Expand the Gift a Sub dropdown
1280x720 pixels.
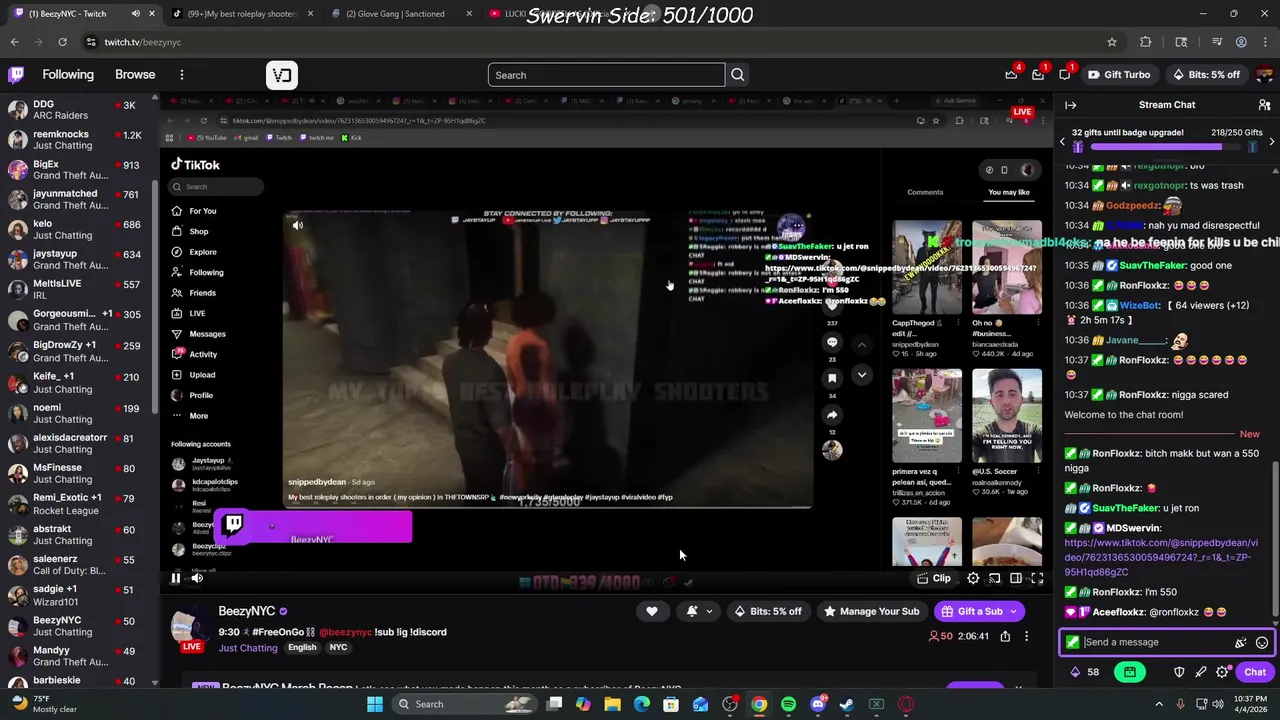click(x=1013, y=611)
